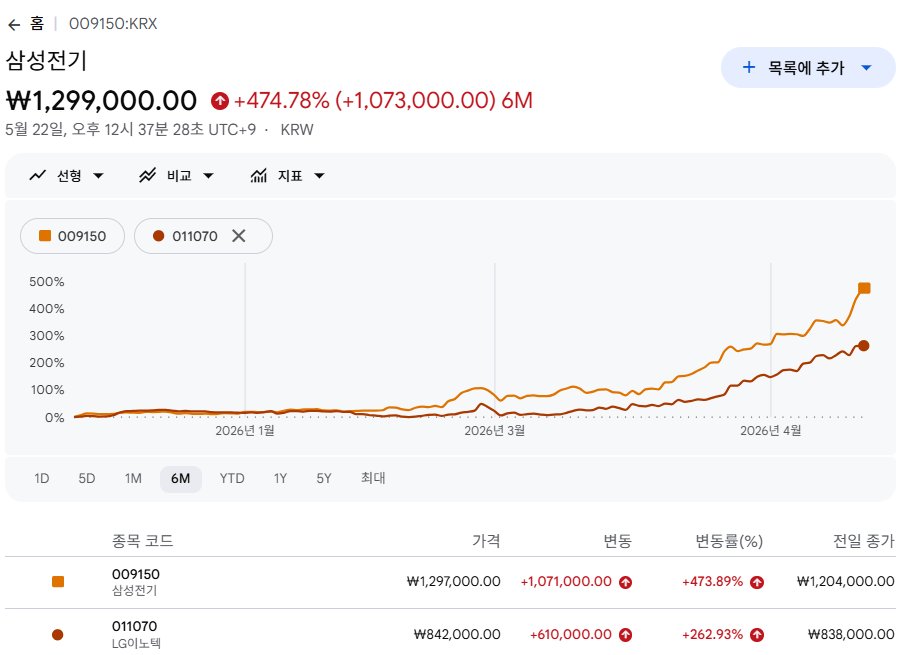Open the 비교 compare dropdown

[176, 176]
